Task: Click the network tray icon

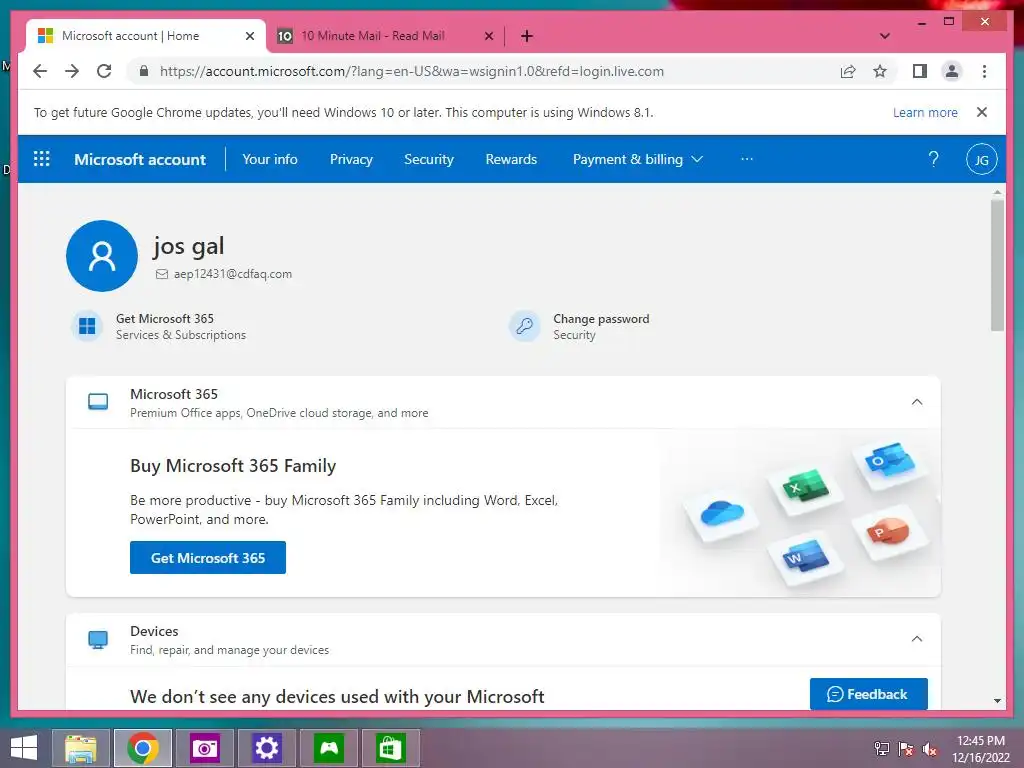Action: [882, 749]
